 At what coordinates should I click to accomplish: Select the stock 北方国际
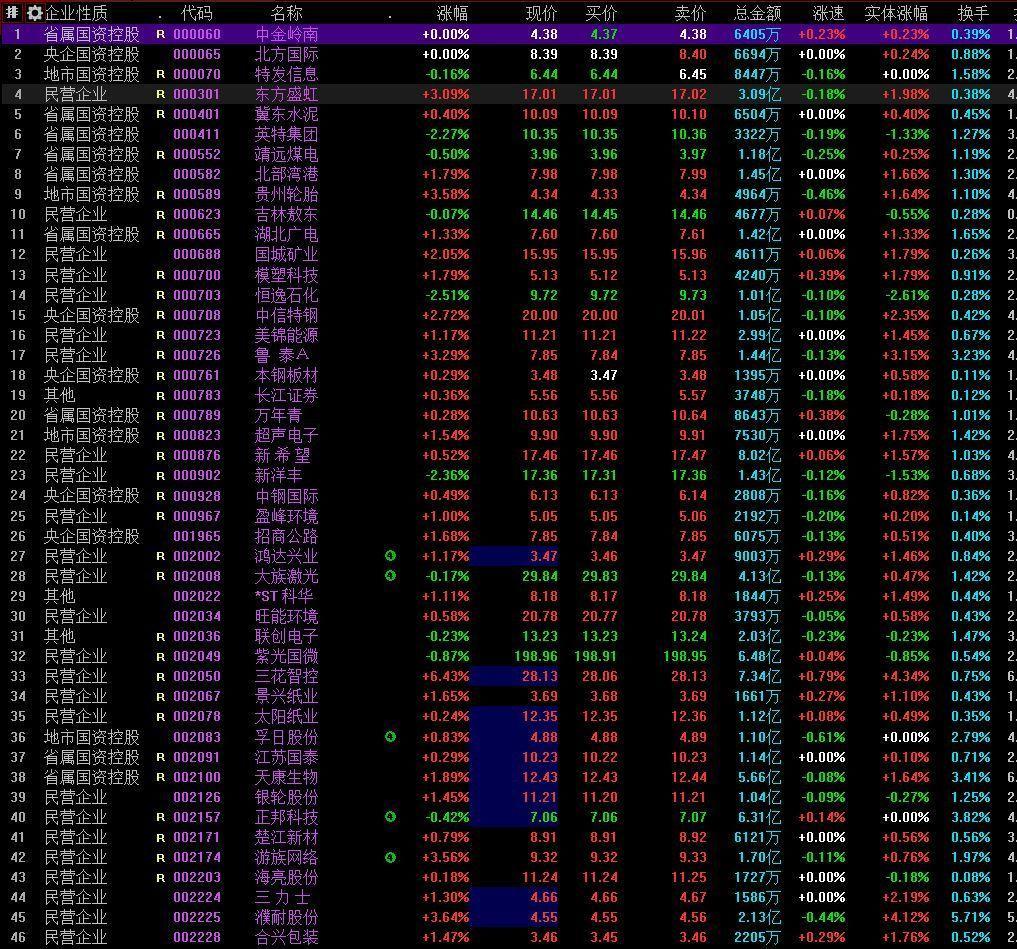287,54
